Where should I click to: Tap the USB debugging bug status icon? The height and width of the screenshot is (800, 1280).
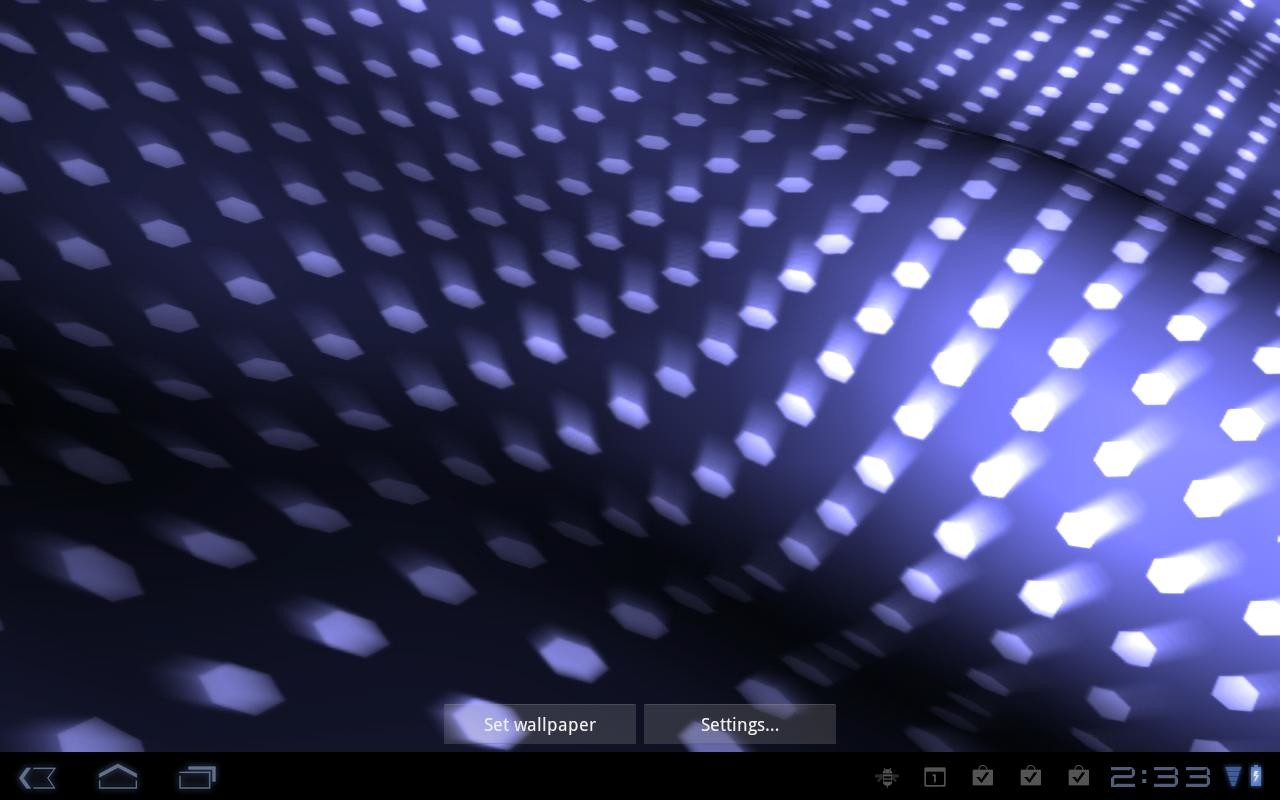pyautogui.click(x=888, y=778)
